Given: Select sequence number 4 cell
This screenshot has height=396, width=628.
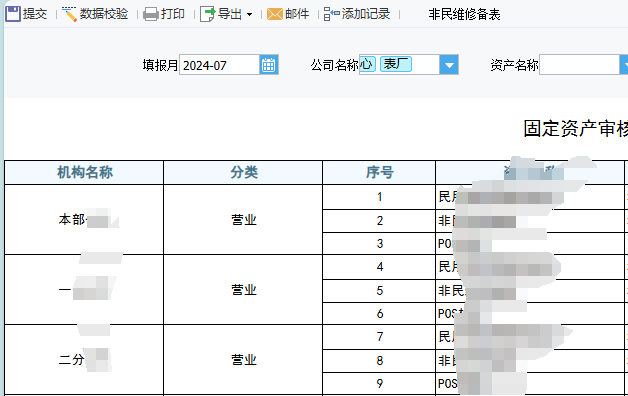Looking at the screenshot, I should (379, 267).
